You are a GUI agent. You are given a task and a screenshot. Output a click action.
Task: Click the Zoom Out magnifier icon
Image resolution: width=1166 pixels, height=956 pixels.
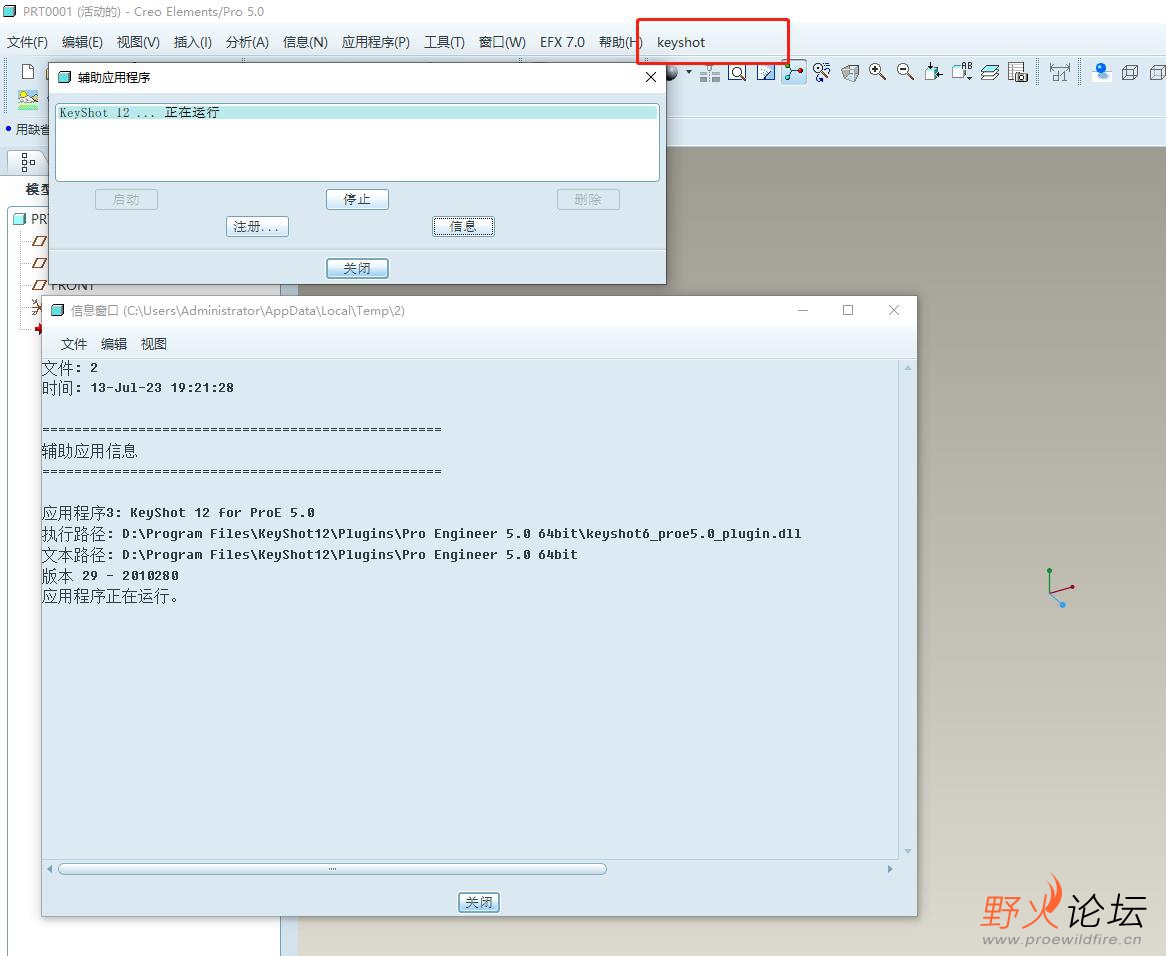[x=905, y=71]
